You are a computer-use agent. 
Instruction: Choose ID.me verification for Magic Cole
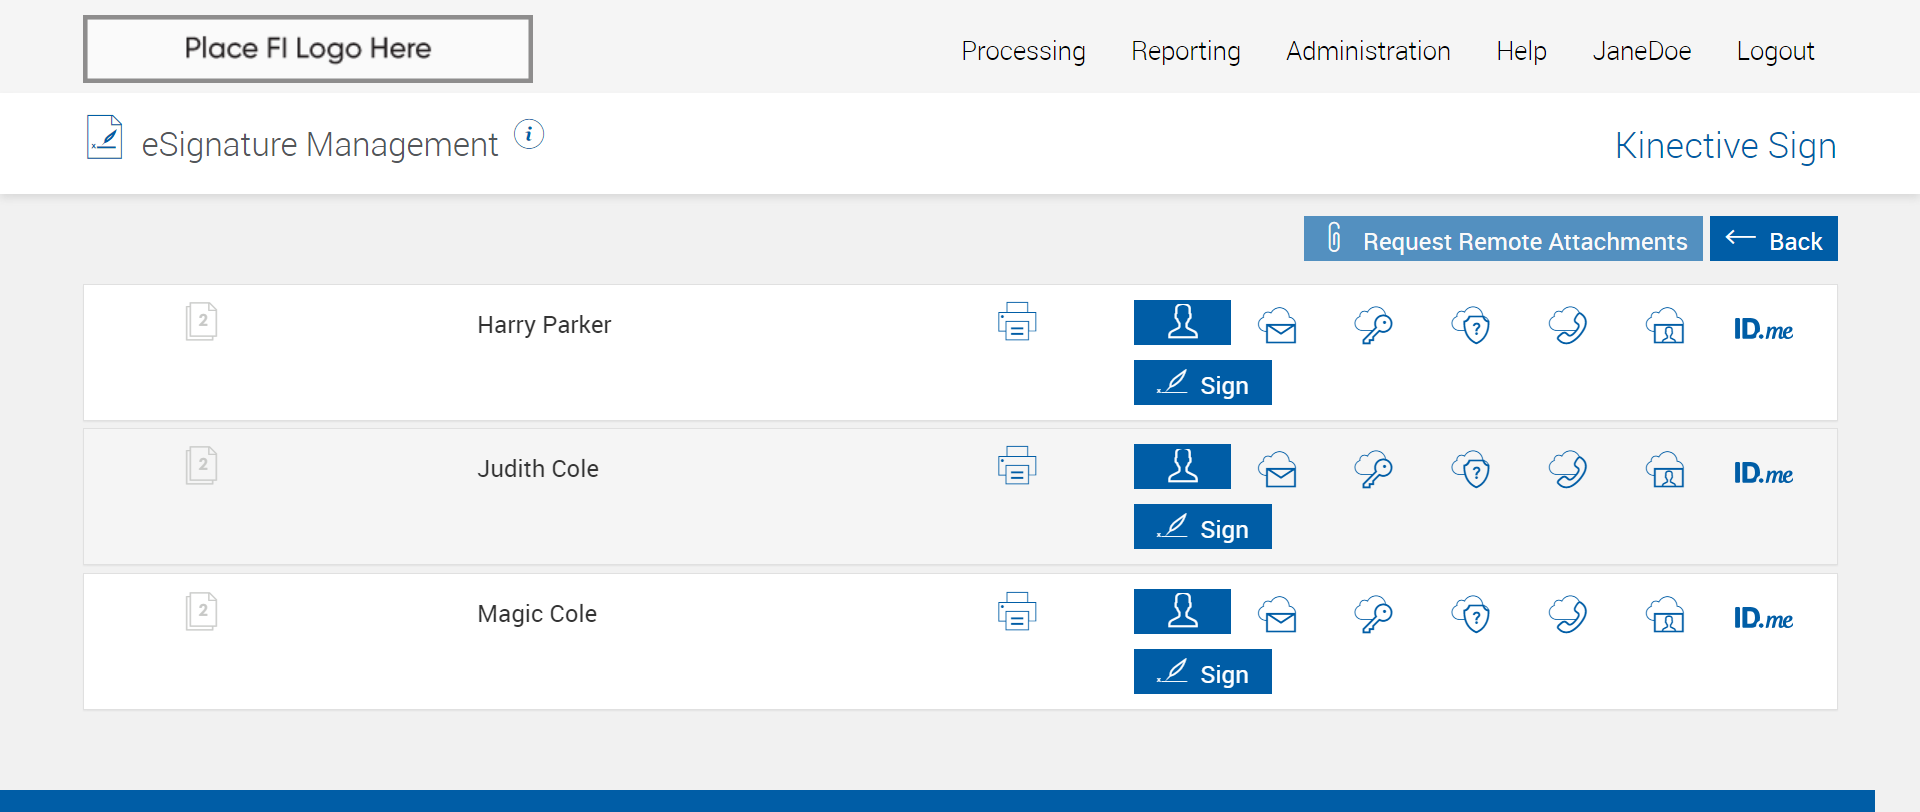tap(1763, 619)
